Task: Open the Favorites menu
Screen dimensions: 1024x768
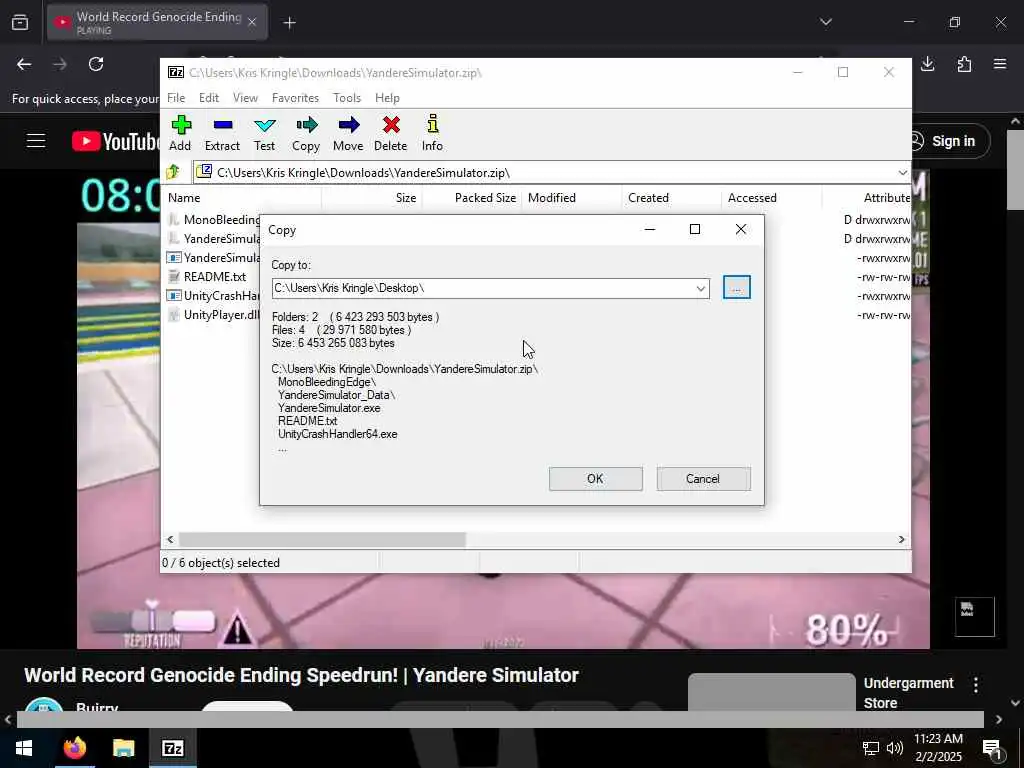Action: point(295,98)
